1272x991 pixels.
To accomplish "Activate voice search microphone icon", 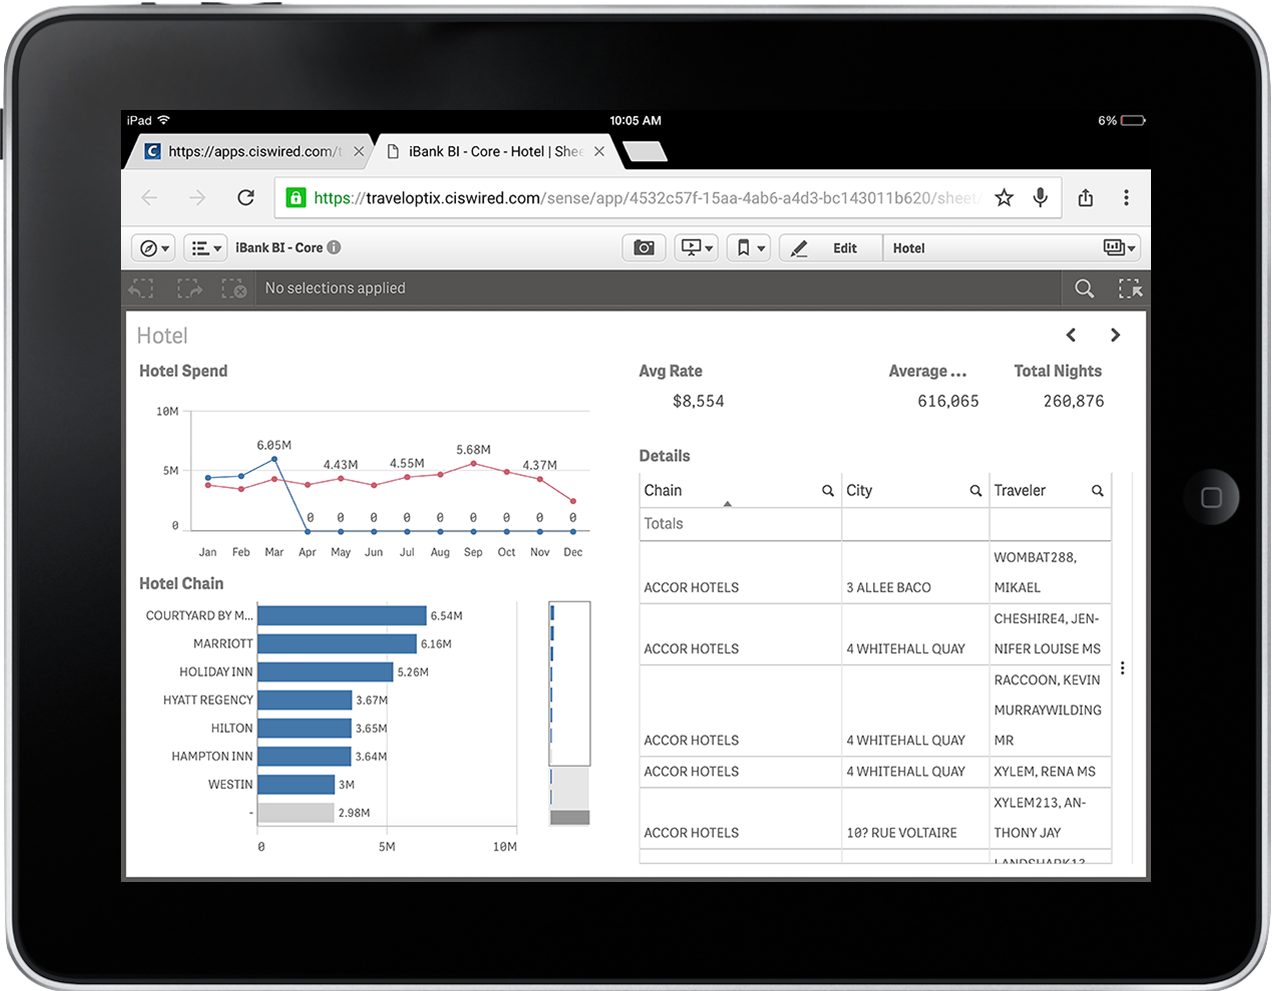I will [x=1041, y=198].
